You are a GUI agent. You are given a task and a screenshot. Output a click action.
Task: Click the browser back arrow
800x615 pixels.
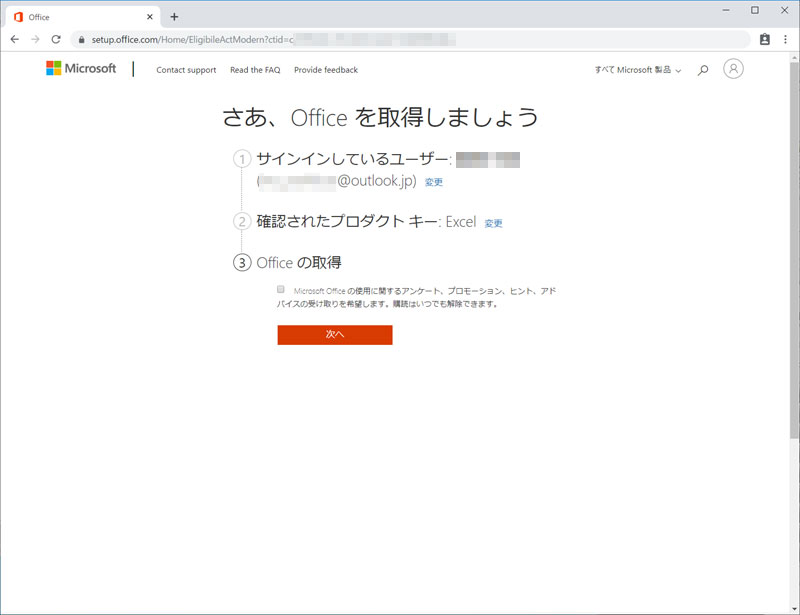coord(15,39)
